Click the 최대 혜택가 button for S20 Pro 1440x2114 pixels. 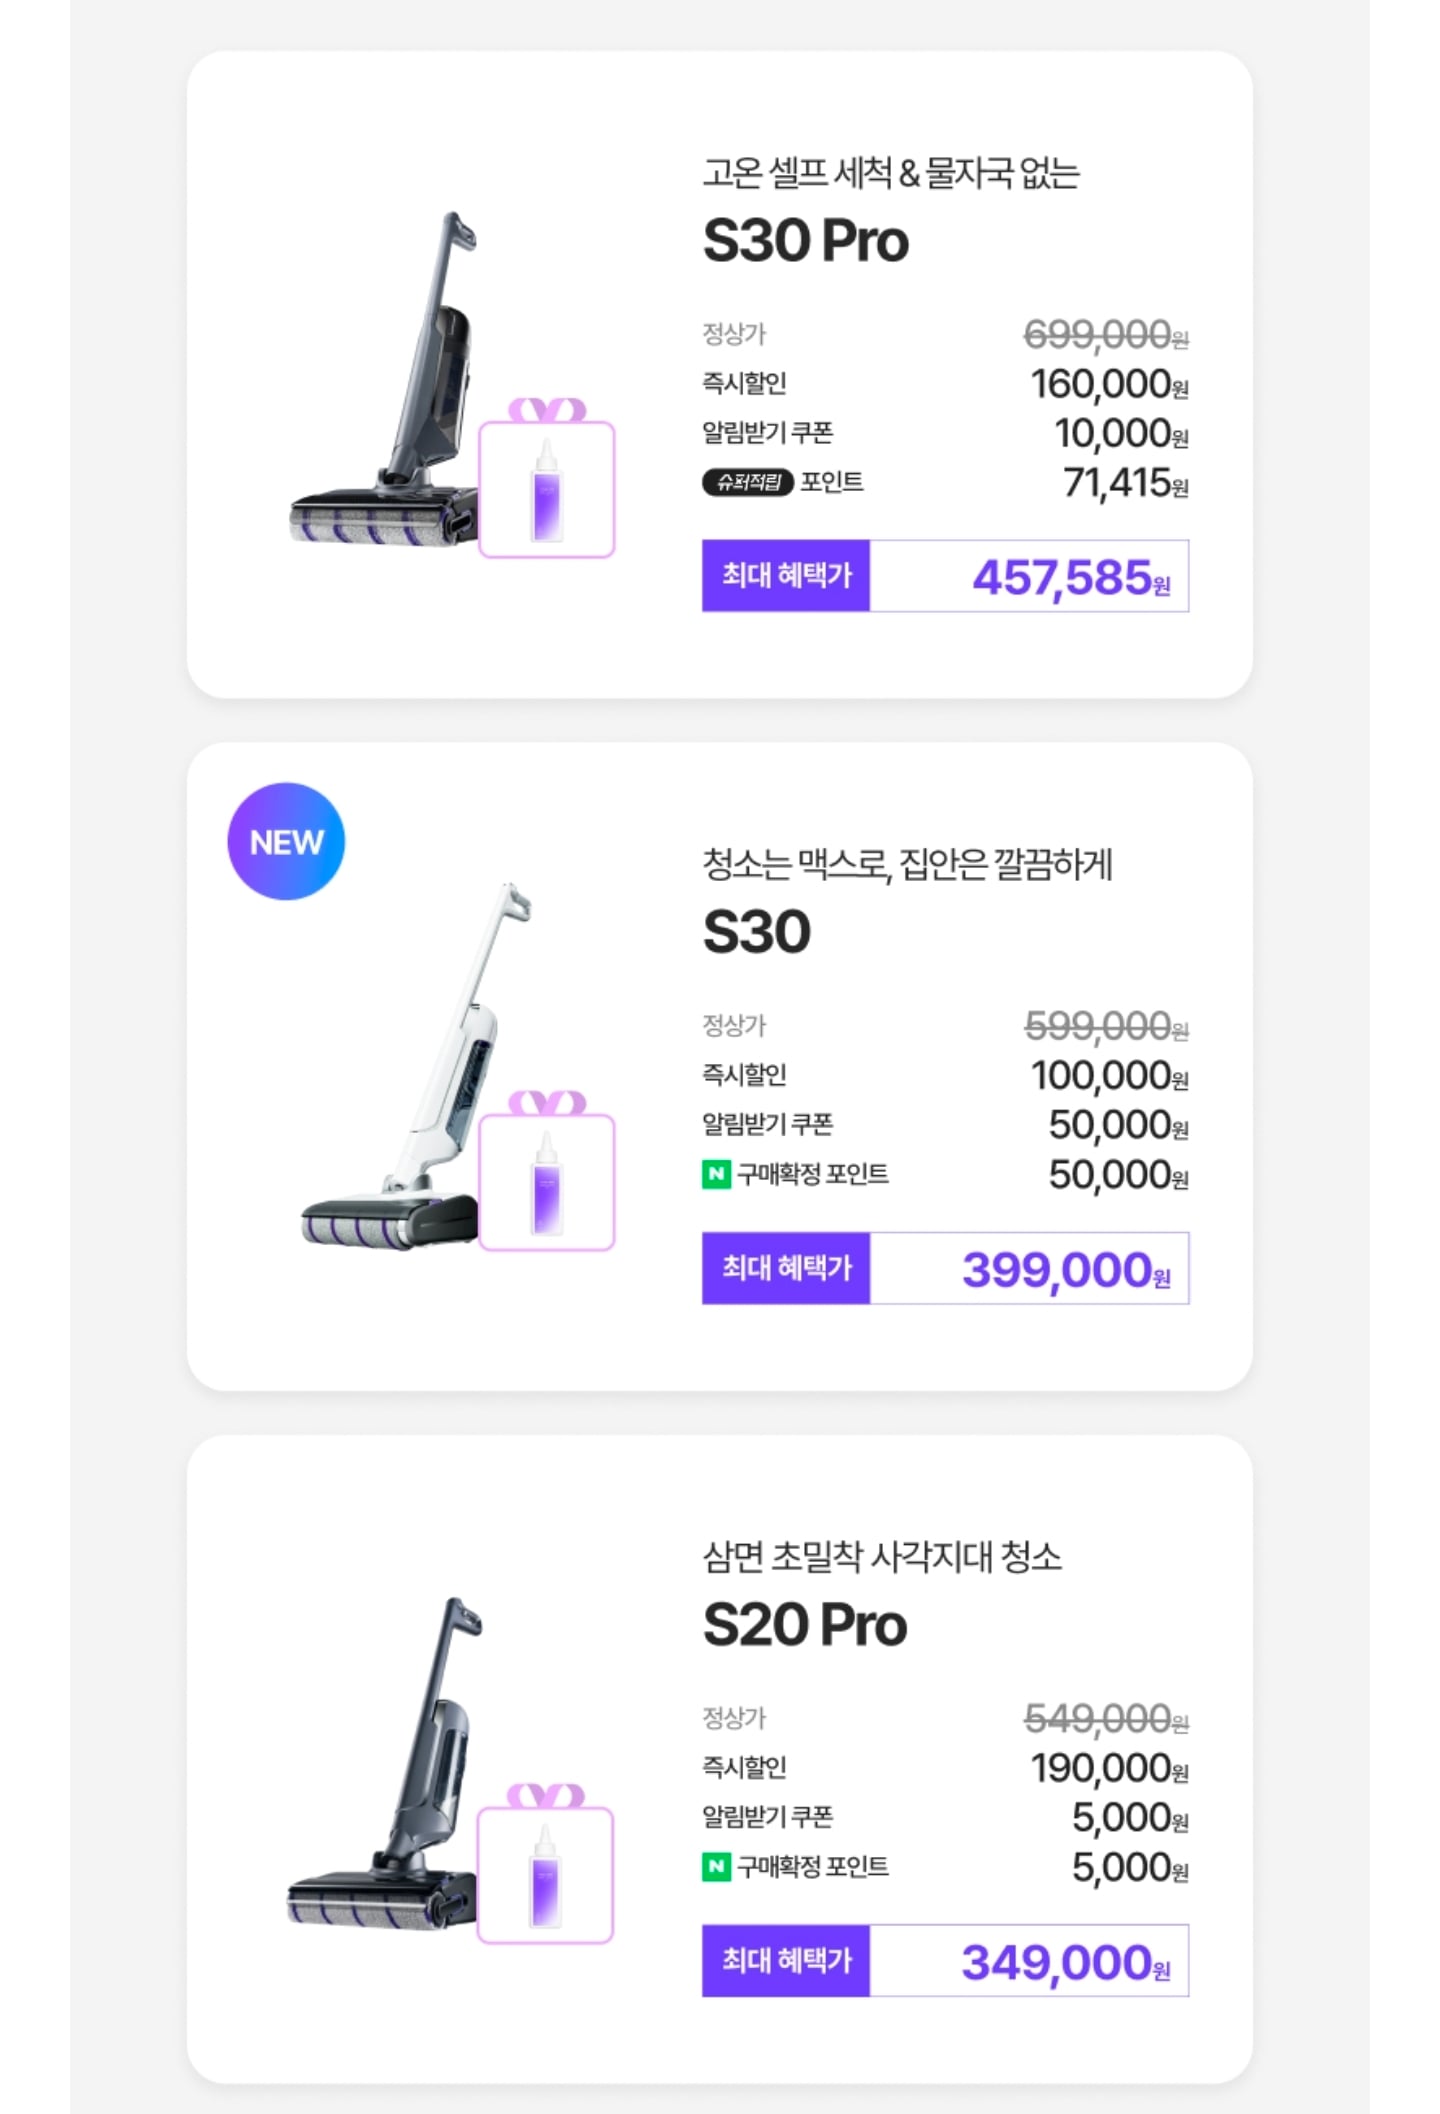coord(786,1960)
